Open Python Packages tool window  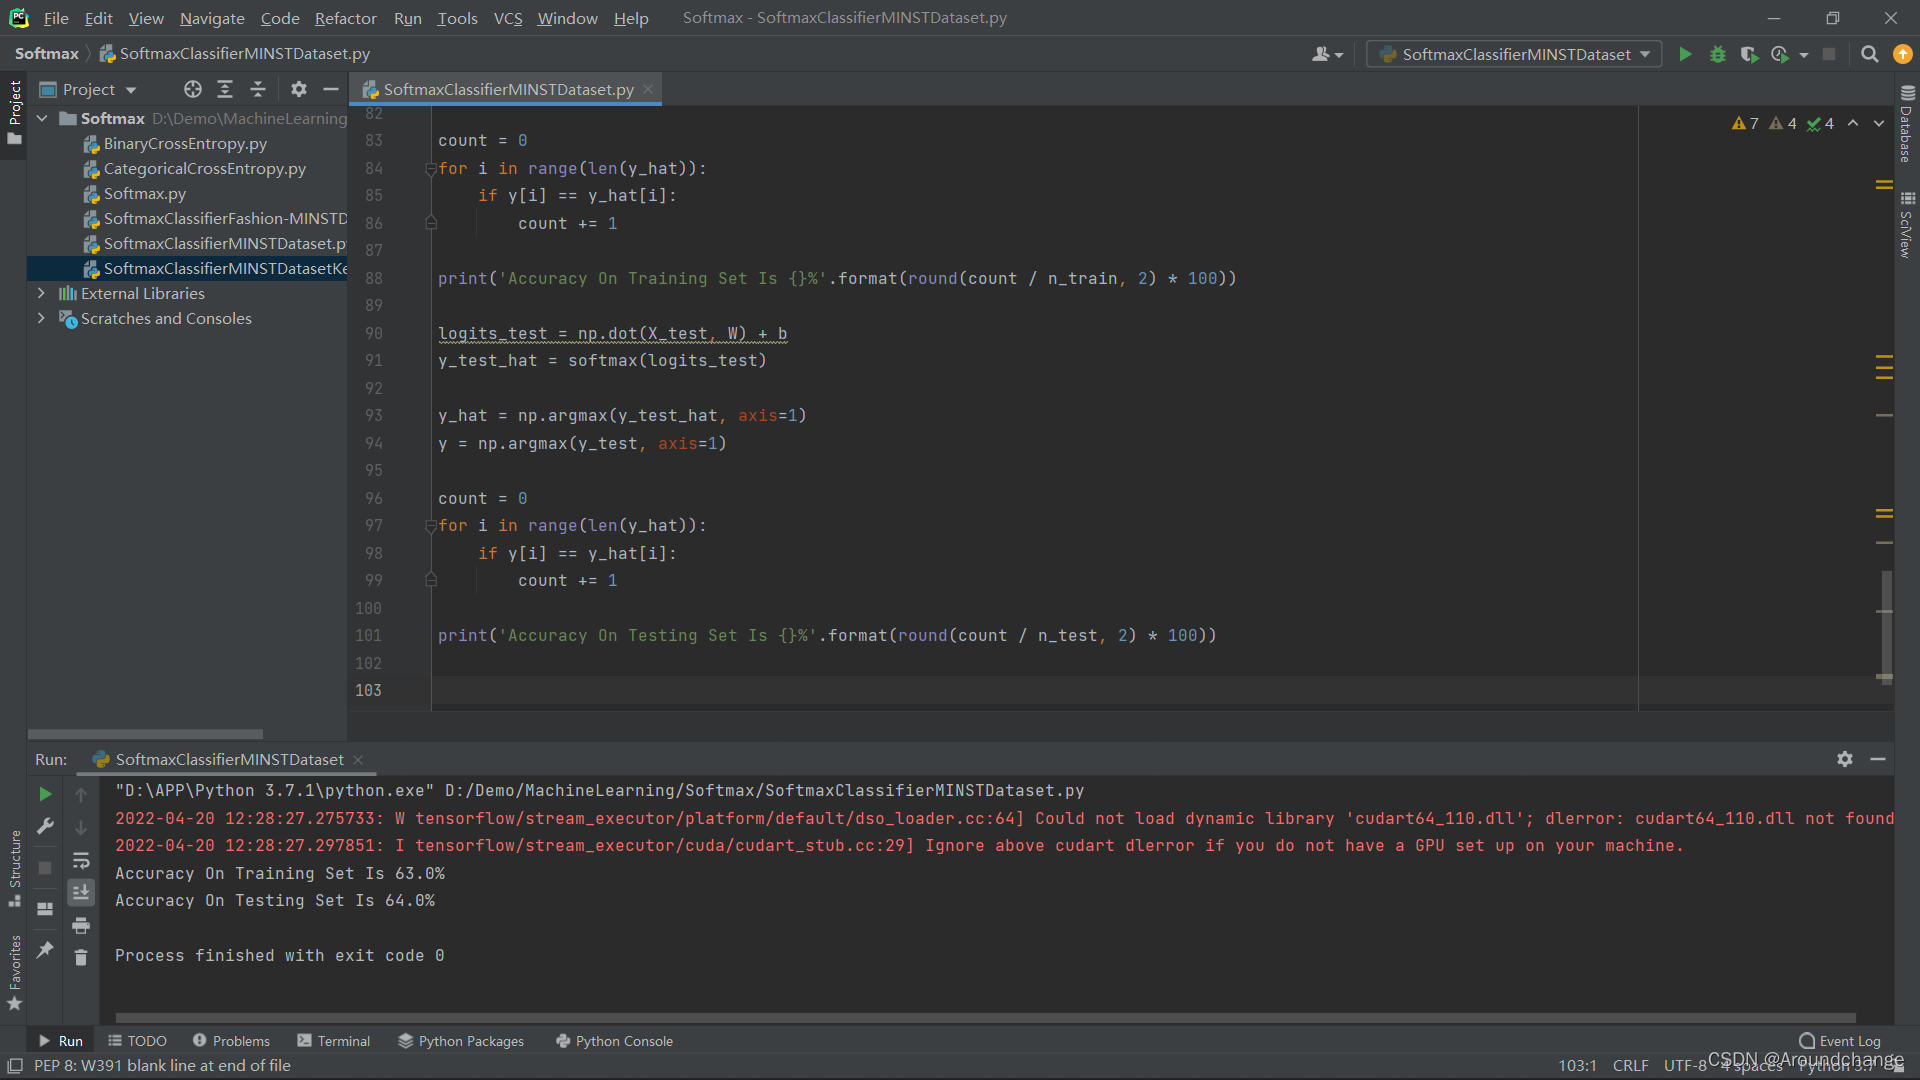point(461,1041)
